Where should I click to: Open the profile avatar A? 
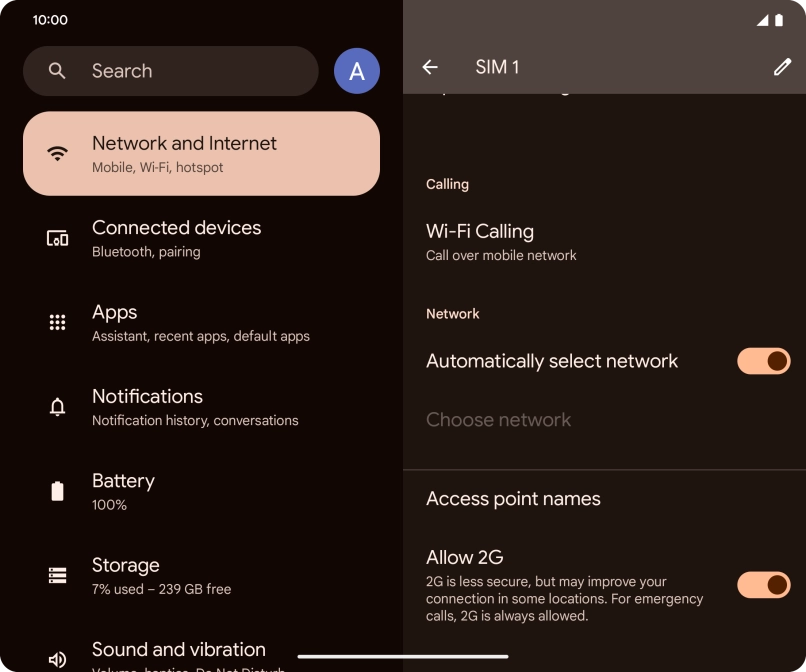coord(357,71)
